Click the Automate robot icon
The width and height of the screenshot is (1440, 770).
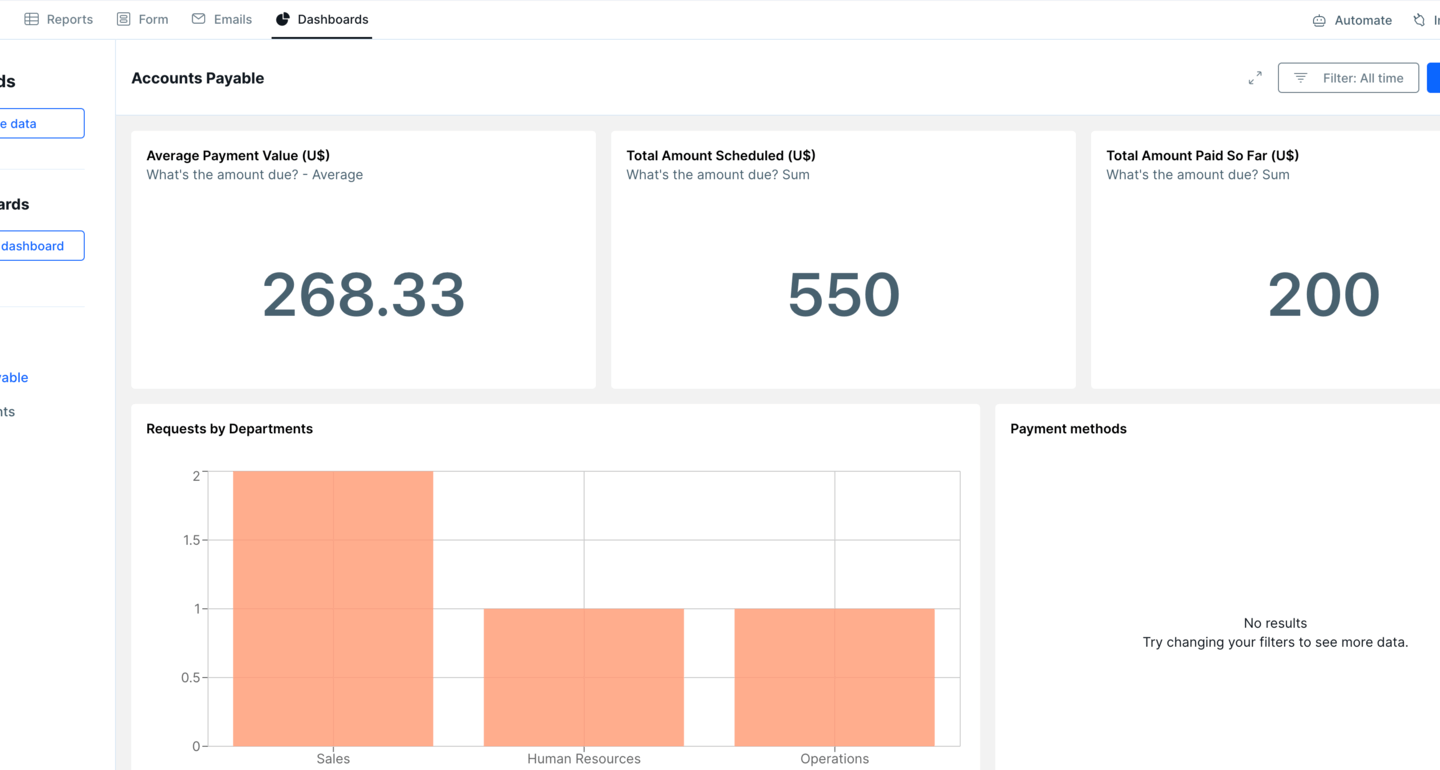click(1319, 20)
